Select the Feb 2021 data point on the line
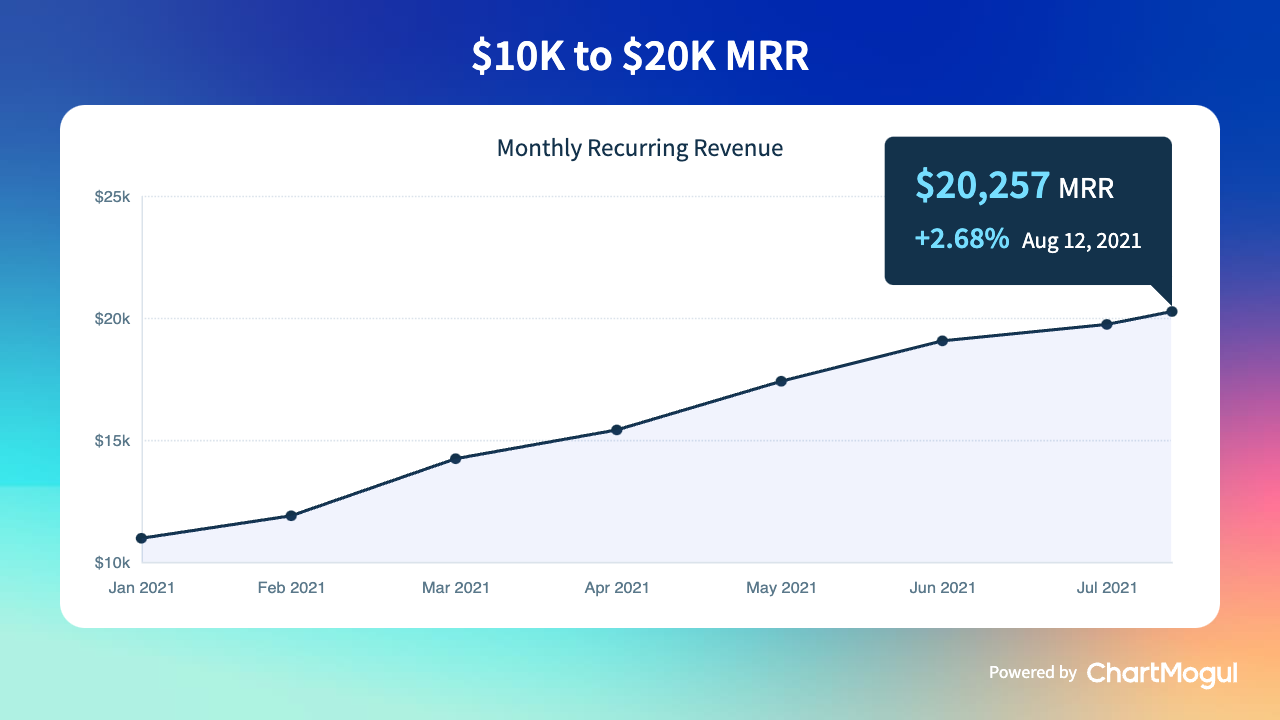The width and height of the screenshot is (1280, 720). 291,516
